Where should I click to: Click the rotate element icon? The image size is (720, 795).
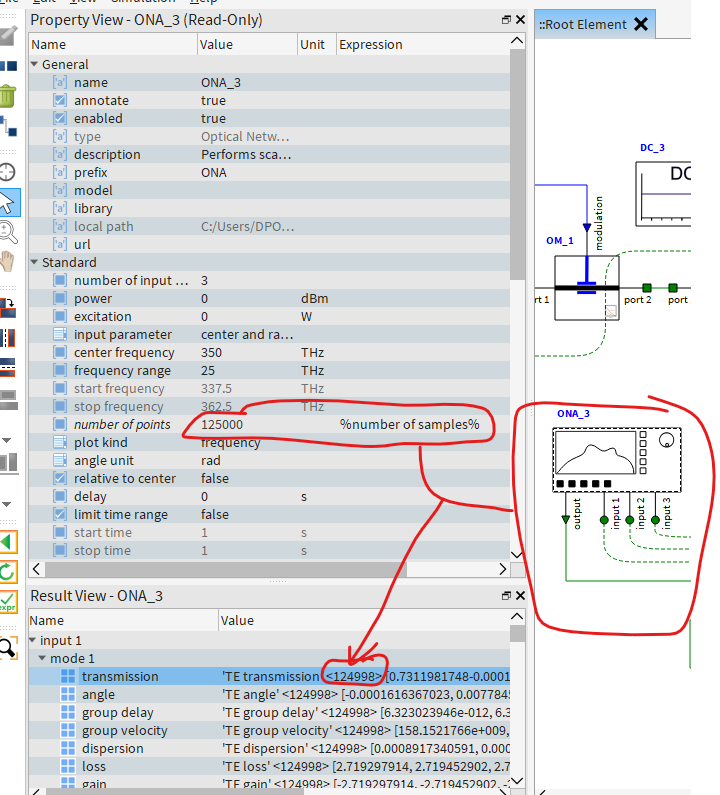point(8,307)
